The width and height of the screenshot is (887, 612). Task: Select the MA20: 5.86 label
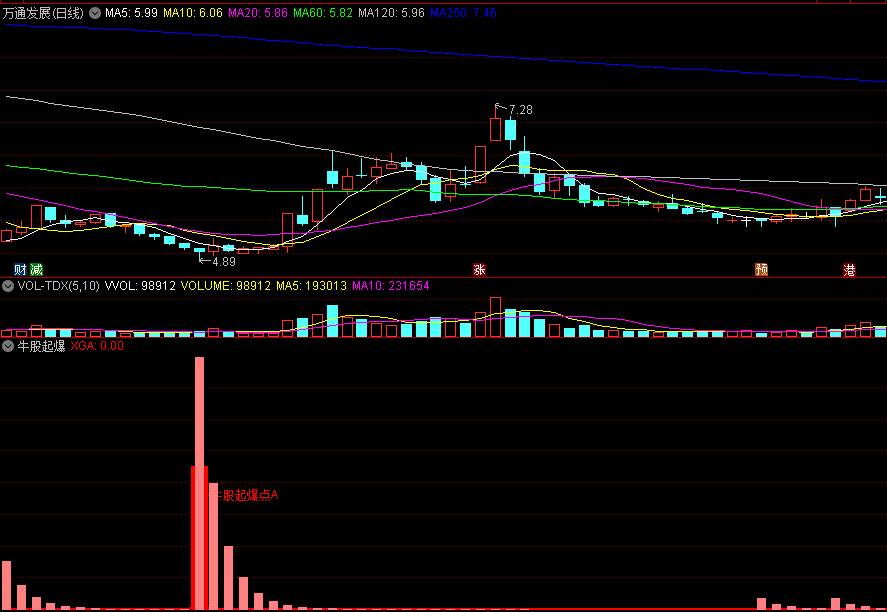(258, 13)
